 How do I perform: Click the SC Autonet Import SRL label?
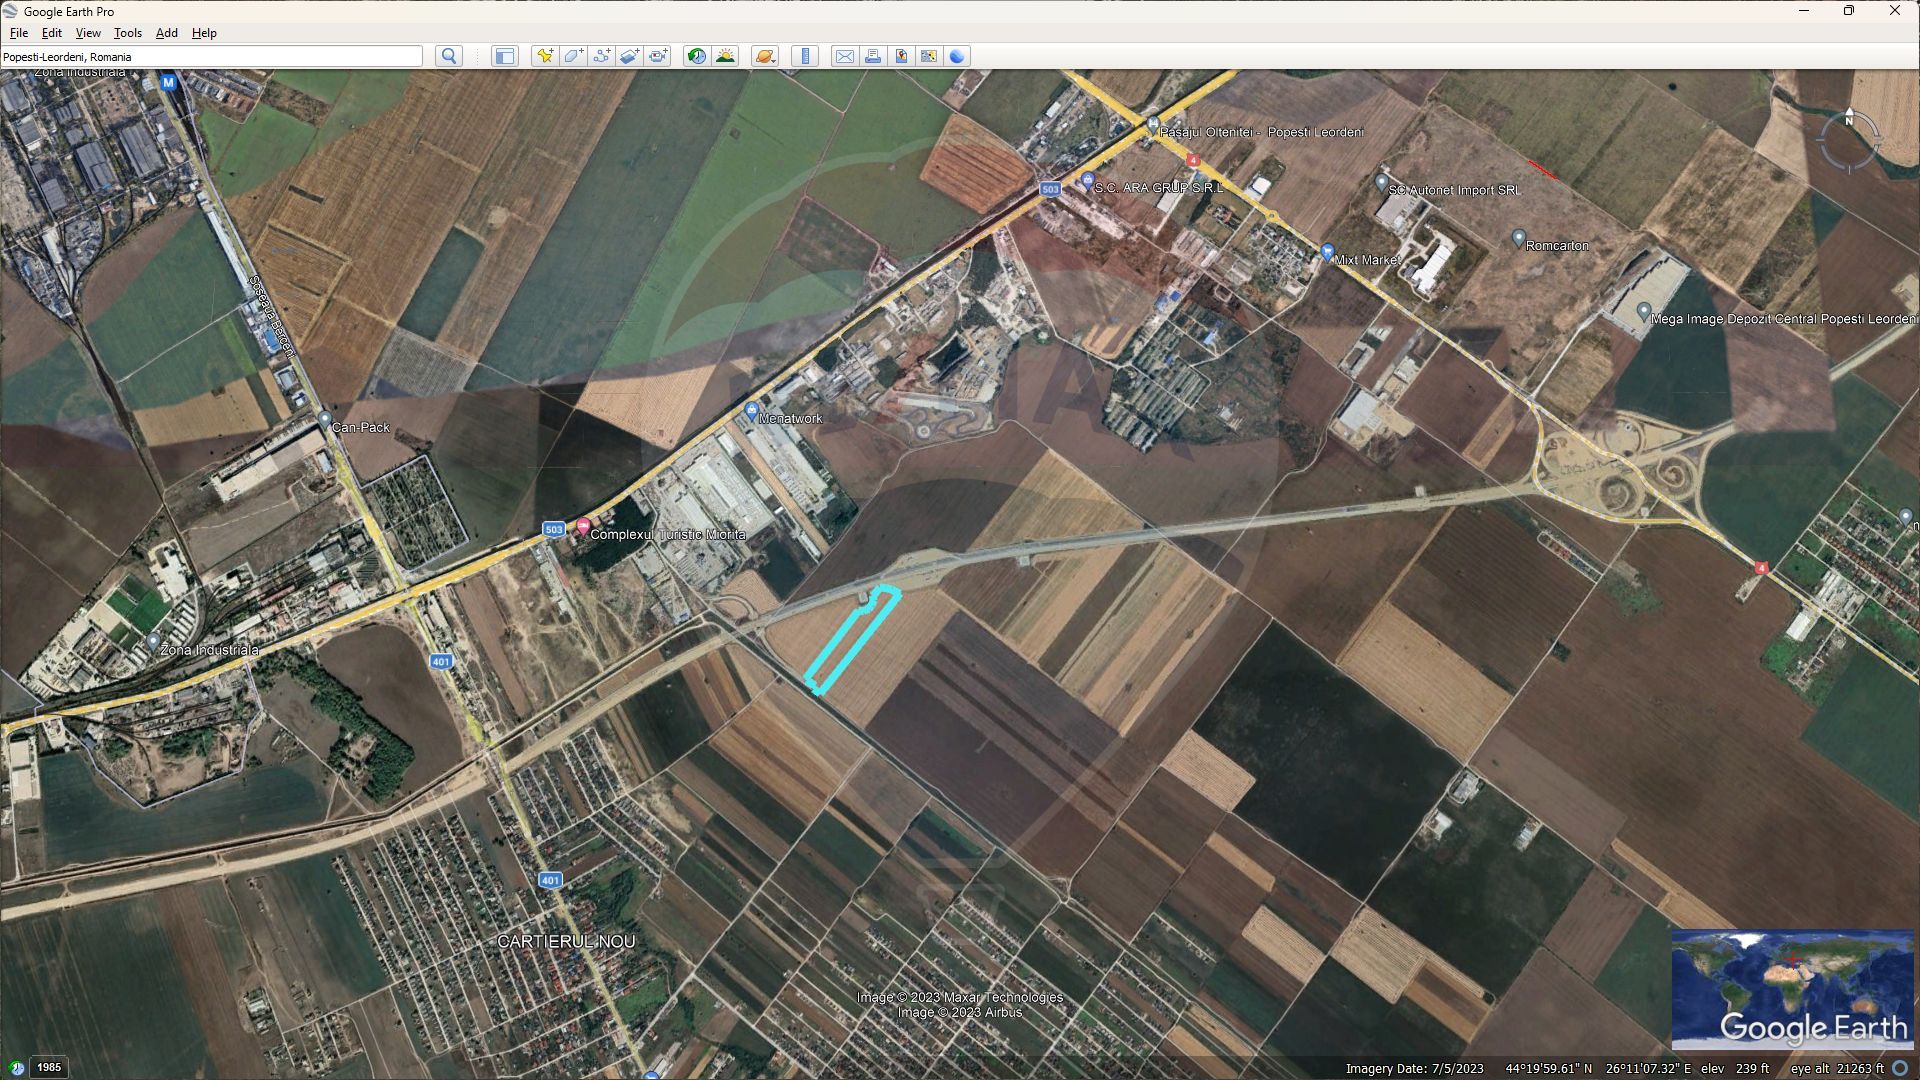coord(1454,190)
